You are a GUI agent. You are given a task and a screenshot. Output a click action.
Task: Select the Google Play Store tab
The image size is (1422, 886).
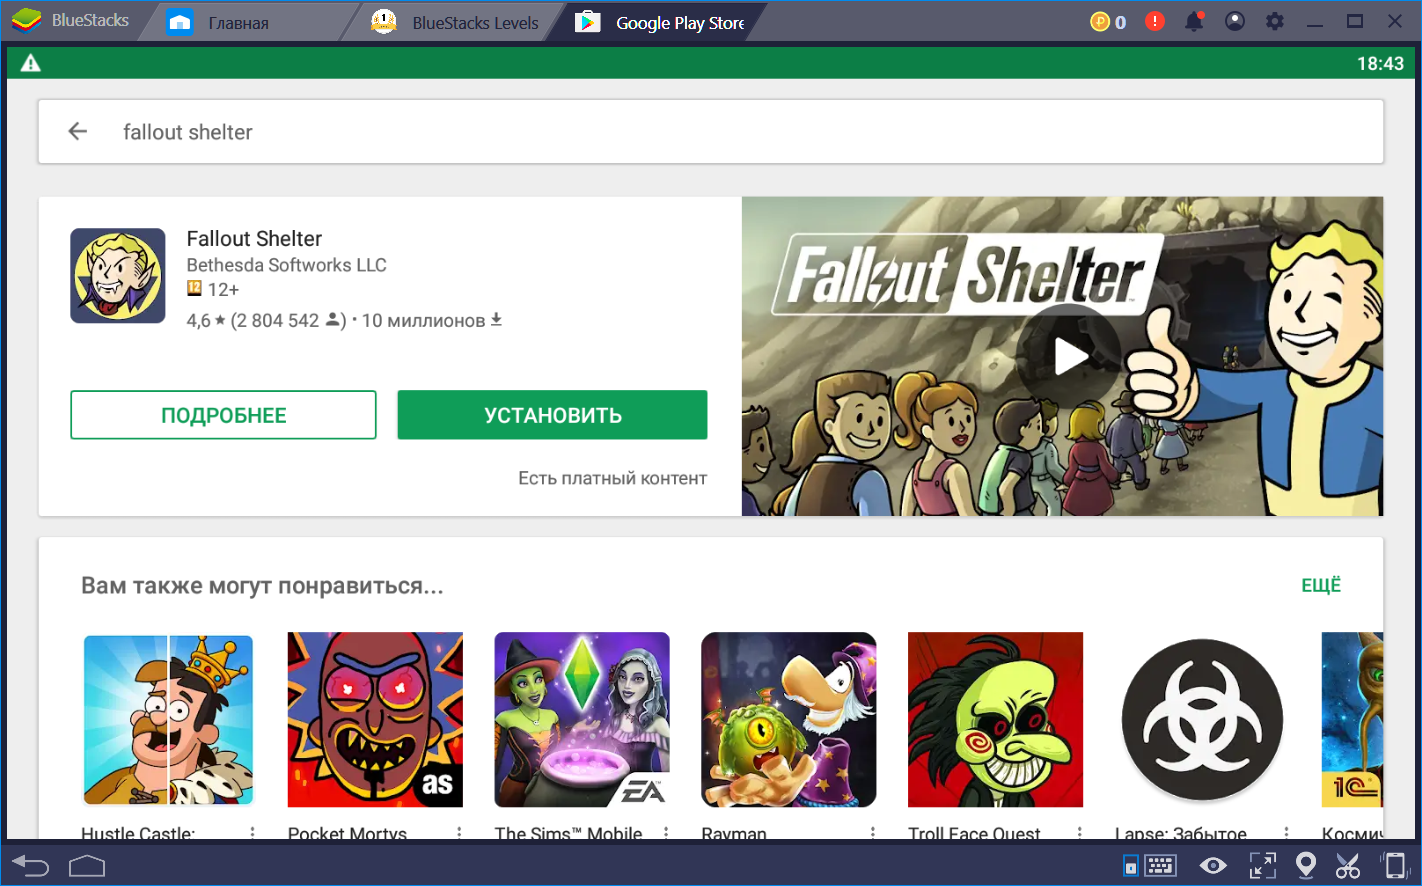(x=660, y=23)
